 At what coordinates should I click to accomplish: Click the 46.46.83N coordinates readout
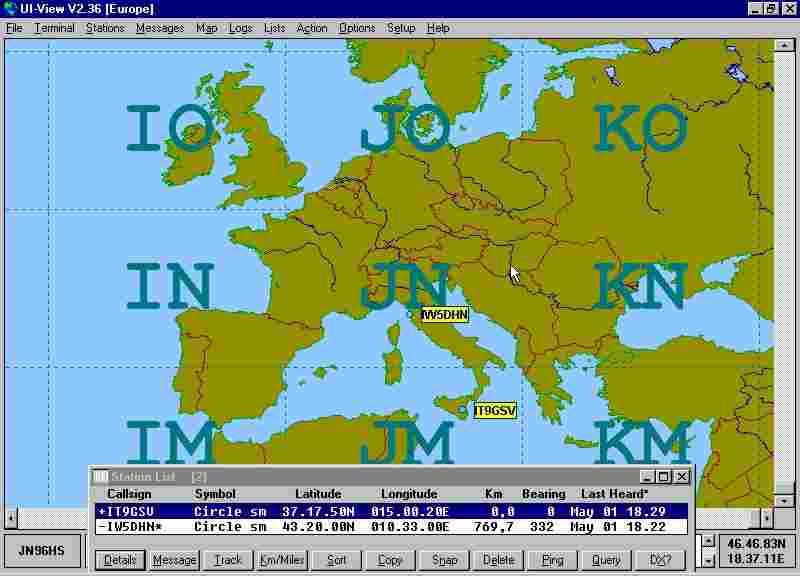pyautogui.click(x=756, y=544)
